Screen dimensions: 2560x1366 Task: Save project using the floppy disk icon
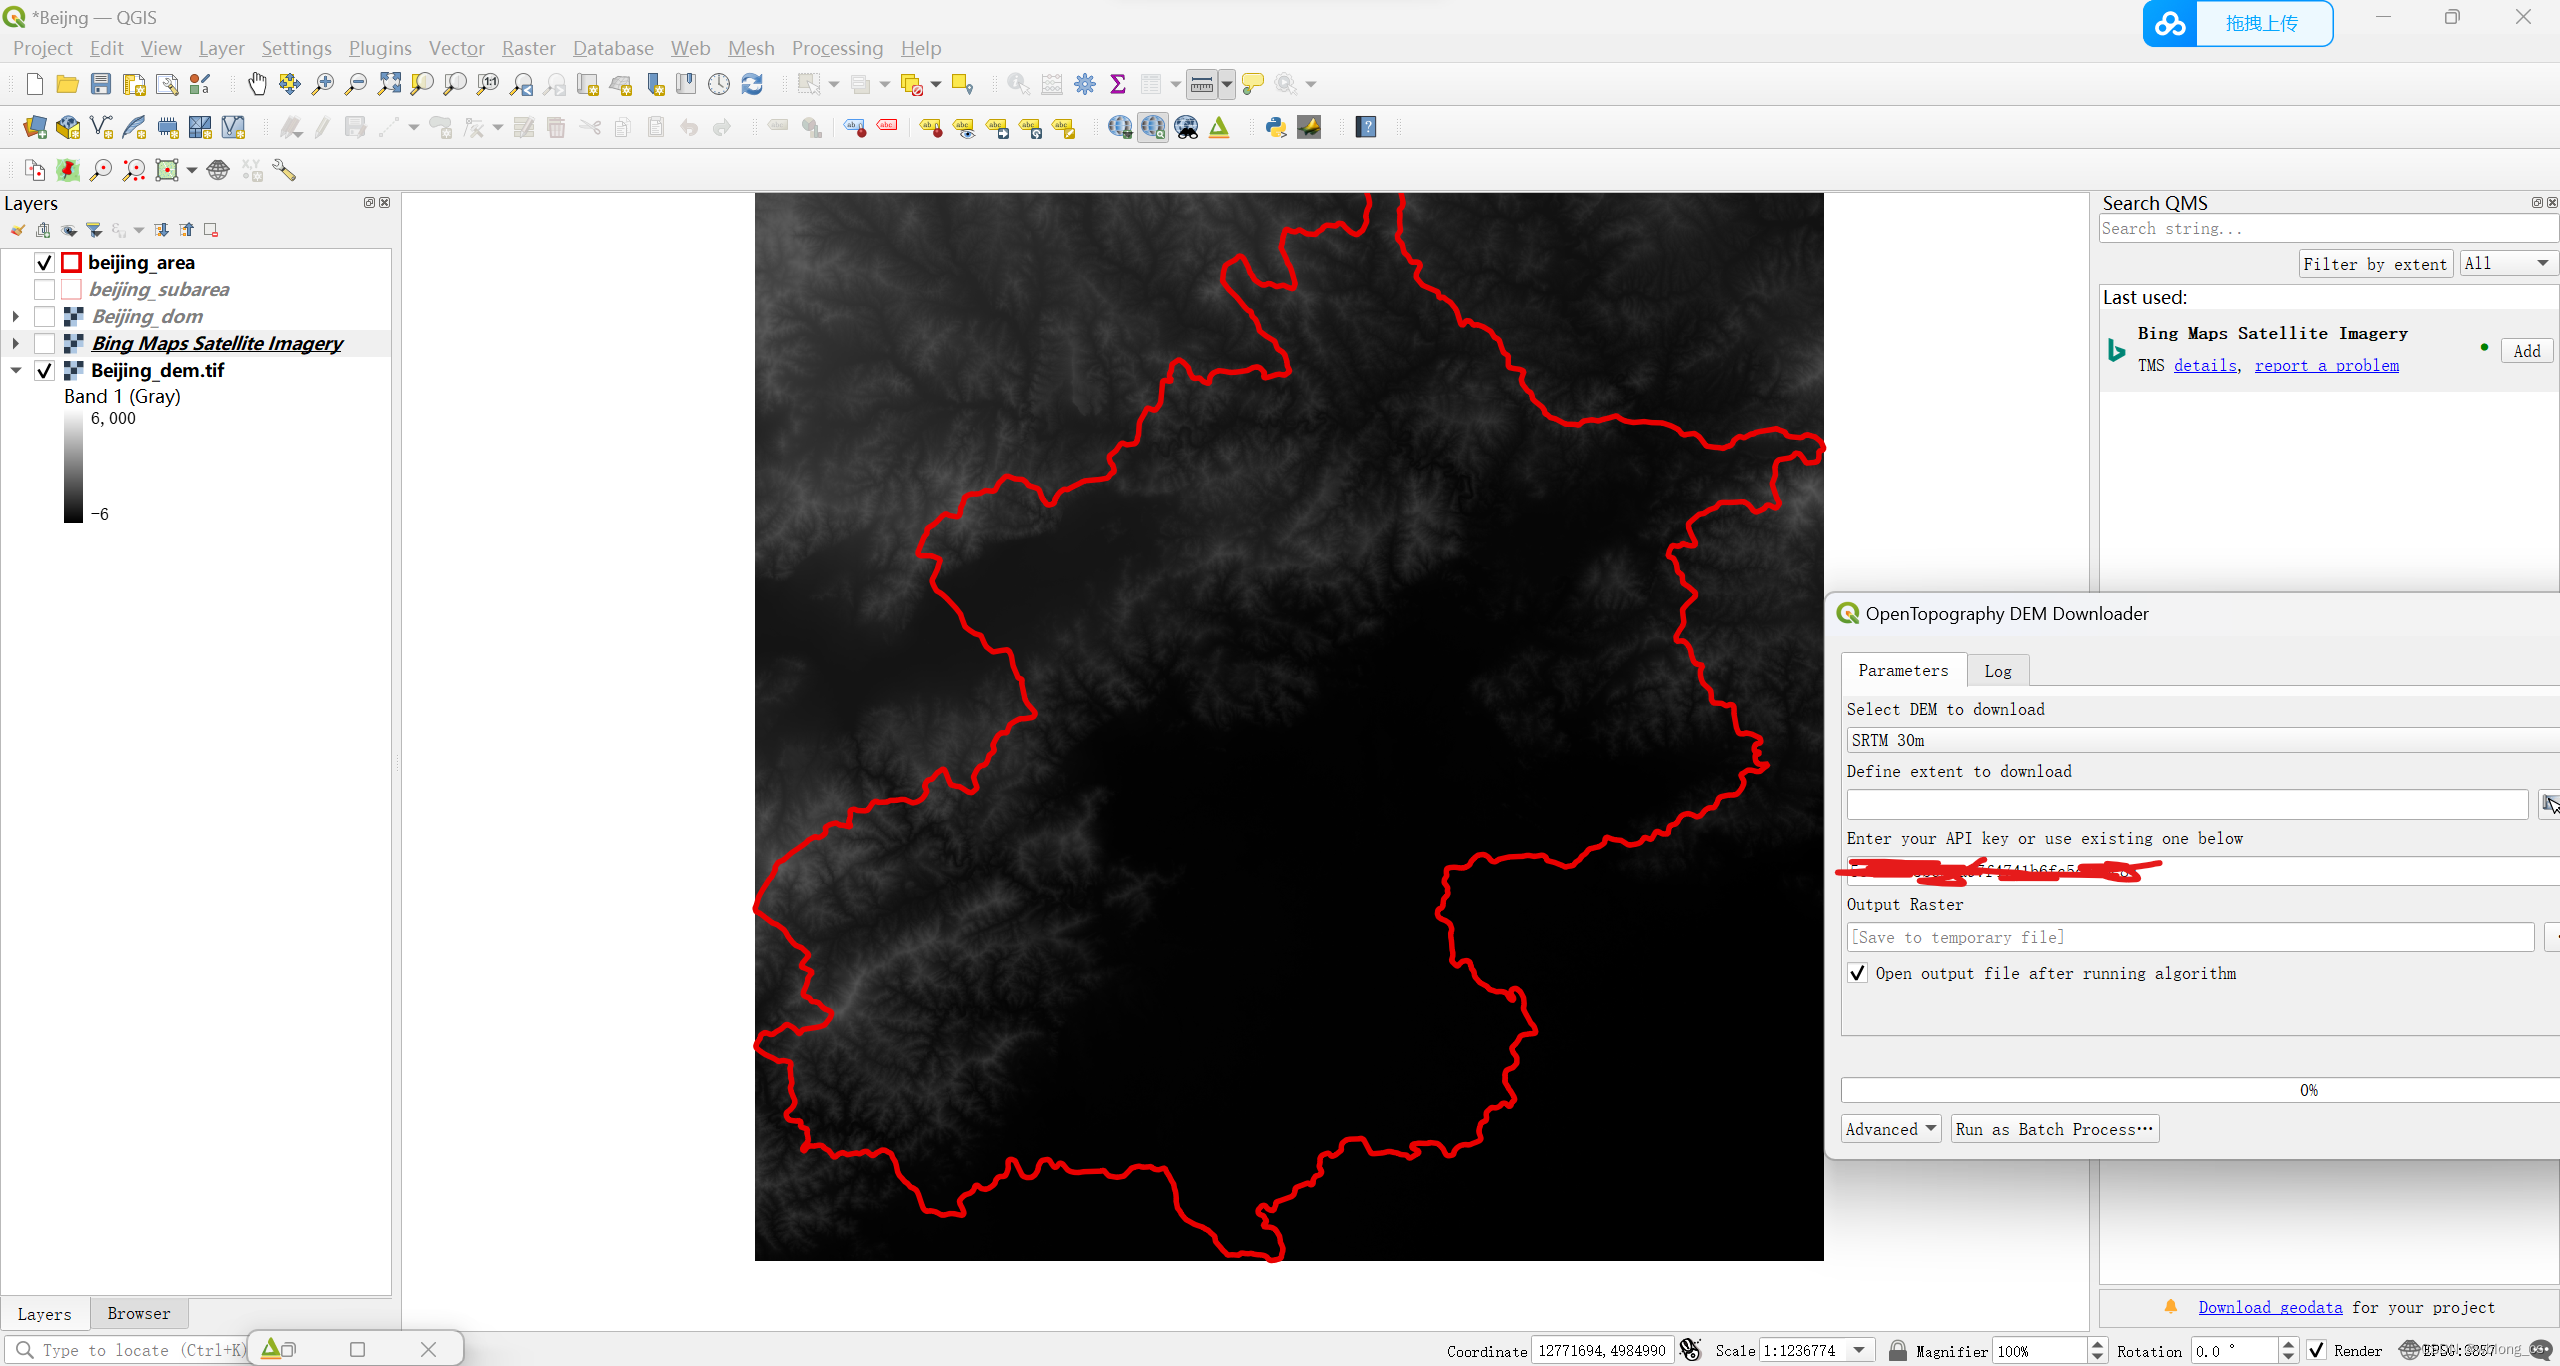click(100, 84)
